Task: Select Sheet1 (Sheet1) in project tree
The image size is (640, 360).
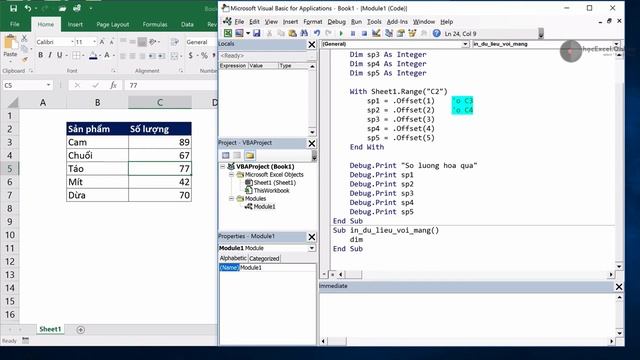Action: coord(274,182)
